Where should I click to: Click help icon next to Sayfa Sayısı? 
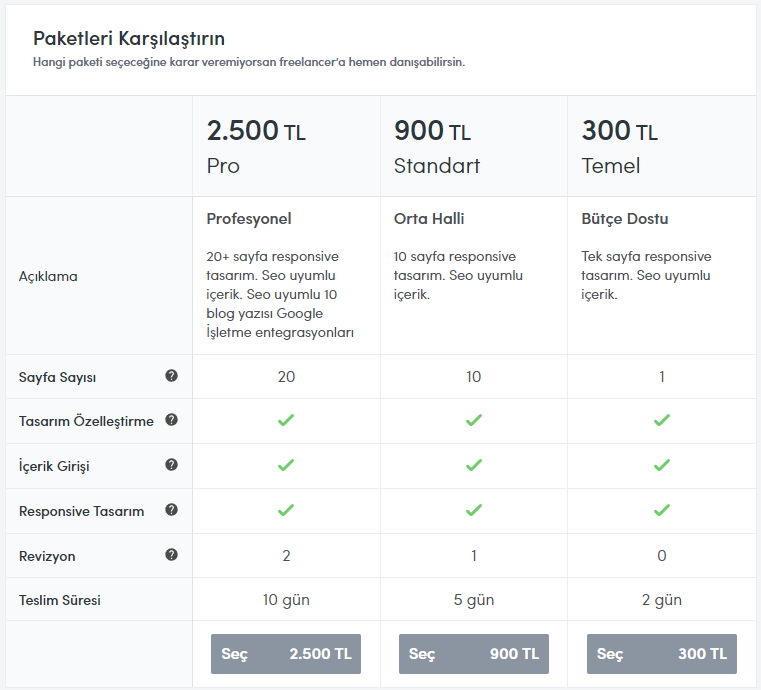pos(171,376)
